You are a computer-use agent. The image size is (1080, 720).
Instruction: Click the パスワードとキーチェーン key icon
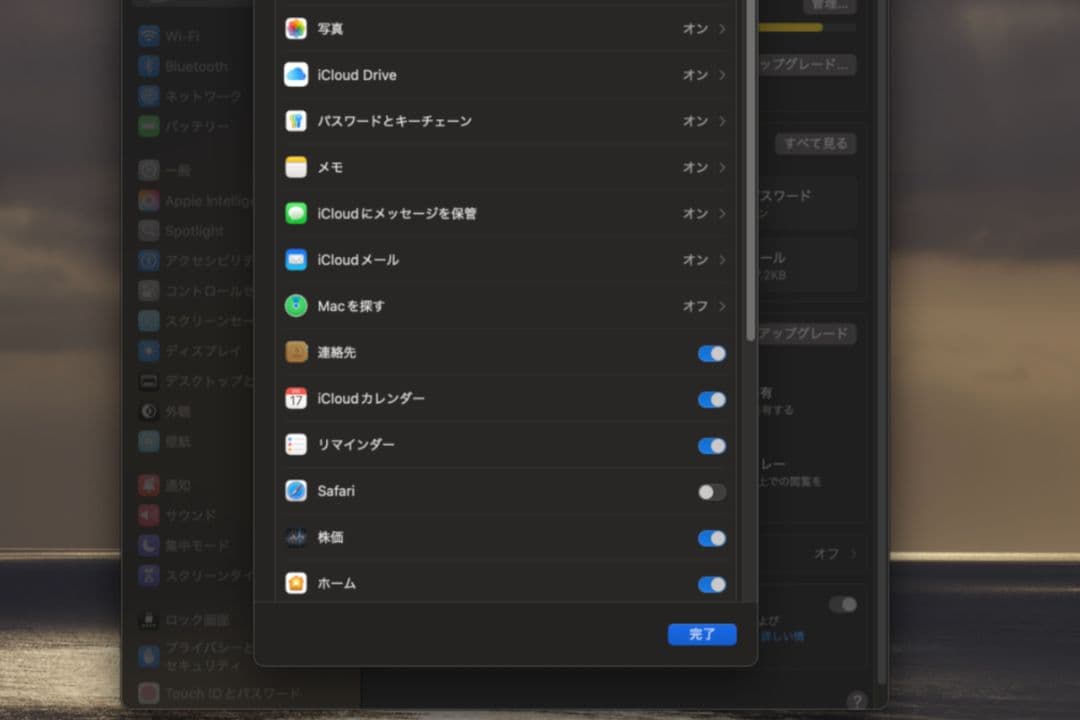click(296, 121)
